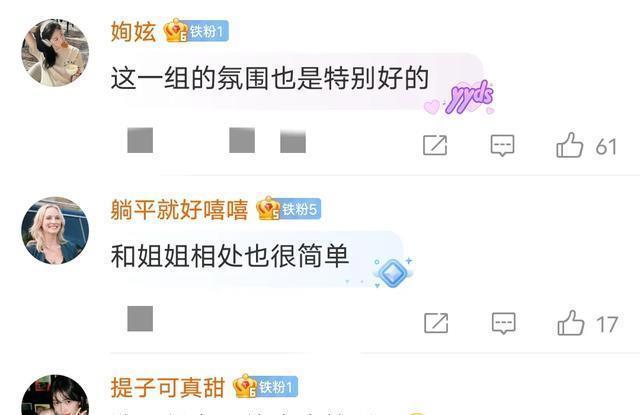Viewport: 640px width, 415px height.
Task: Share the 和姐姐相处也很简单 comment
Action: click(436, 323)
